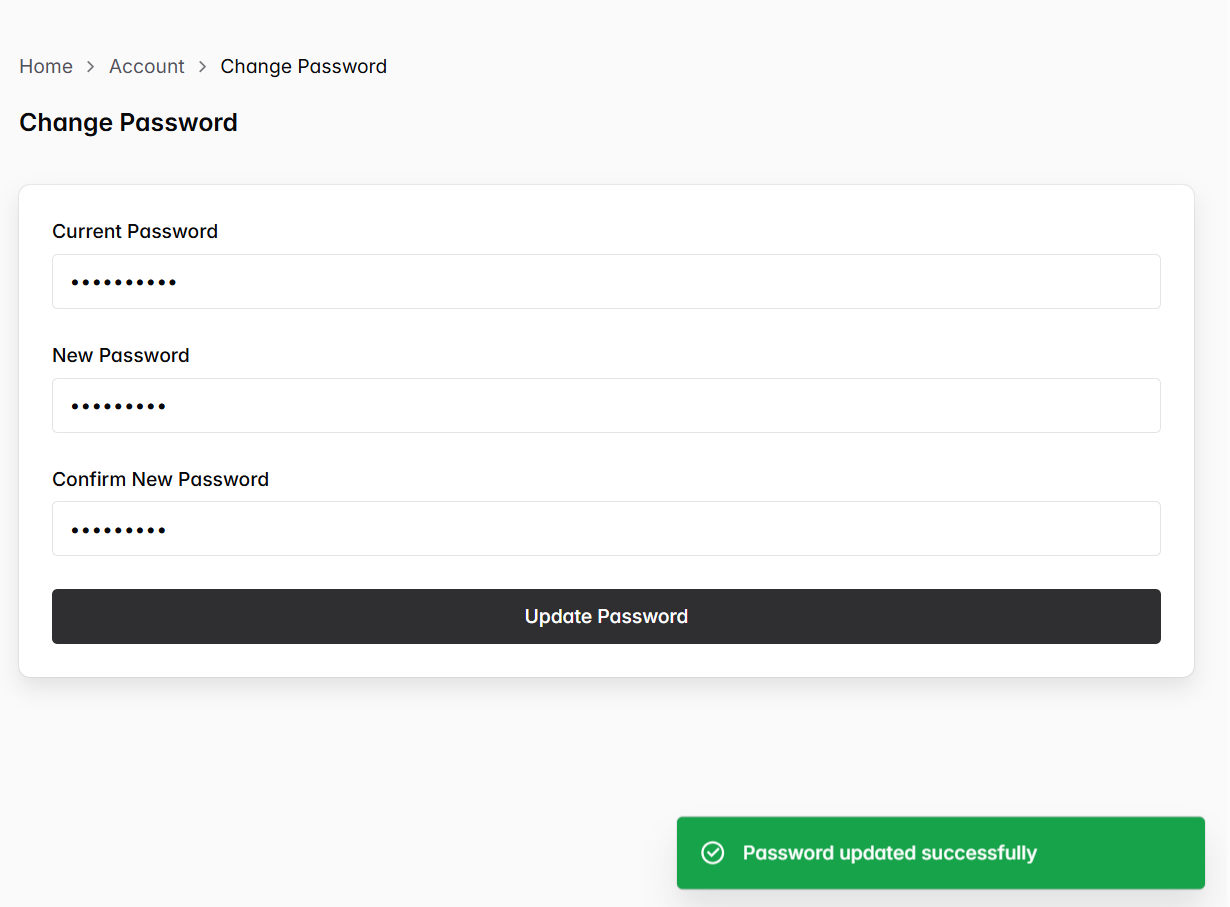Focus the Confirm New Password input field

tap(605, 528)
